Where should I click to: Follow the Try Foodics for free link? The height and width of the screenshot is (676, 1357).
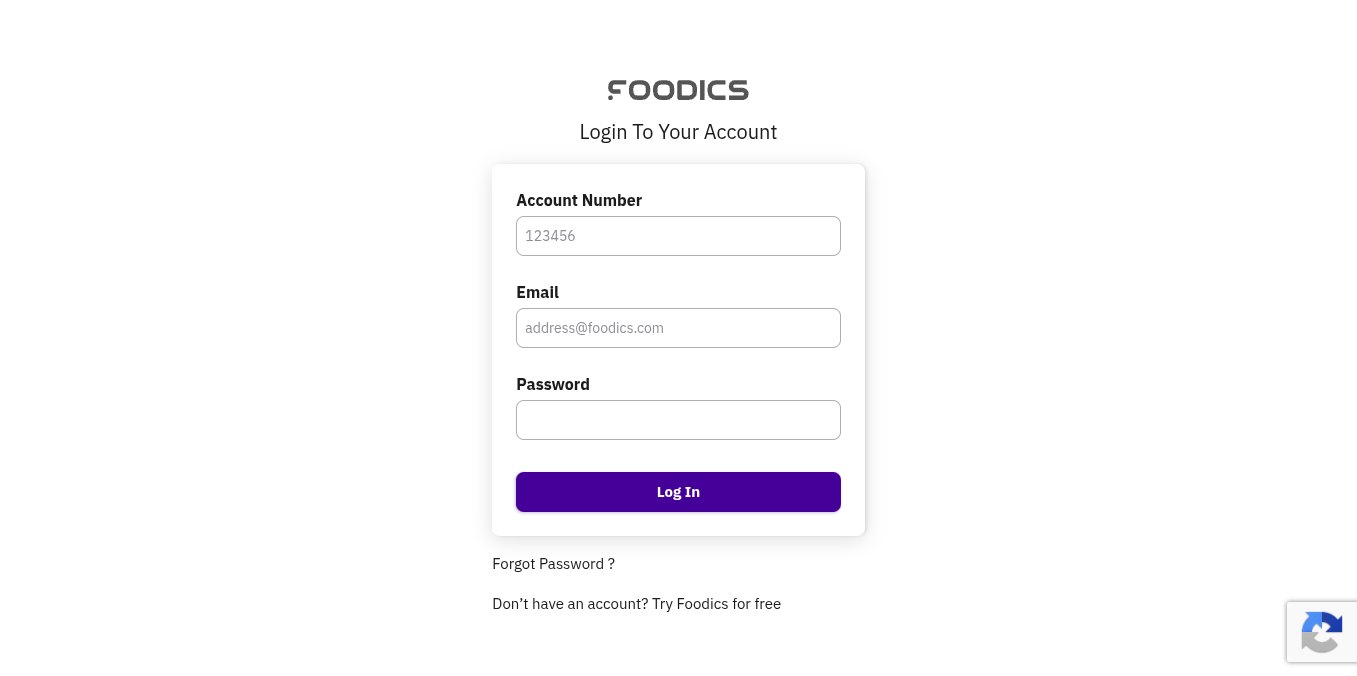716,604
